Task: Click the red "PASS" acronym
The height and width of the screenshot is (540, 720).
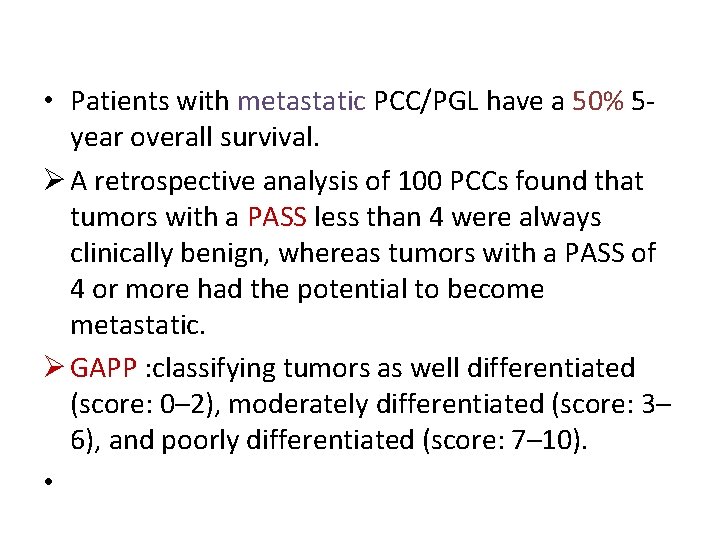Action: pos(277,217)
